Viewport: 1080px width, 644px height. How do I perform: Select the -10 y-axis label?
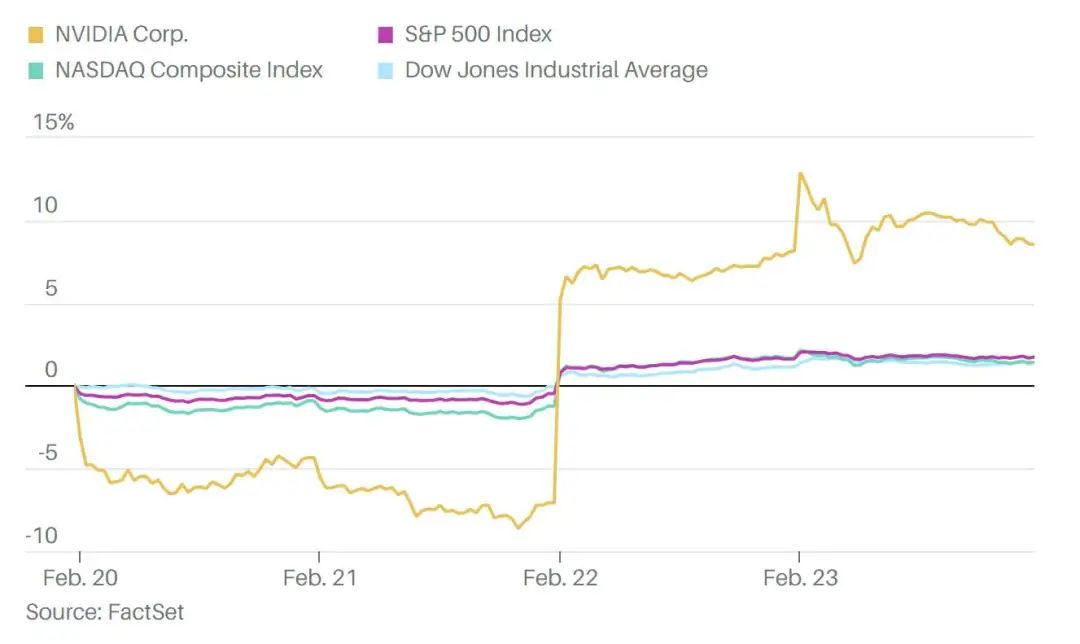(x=42, y=536)
